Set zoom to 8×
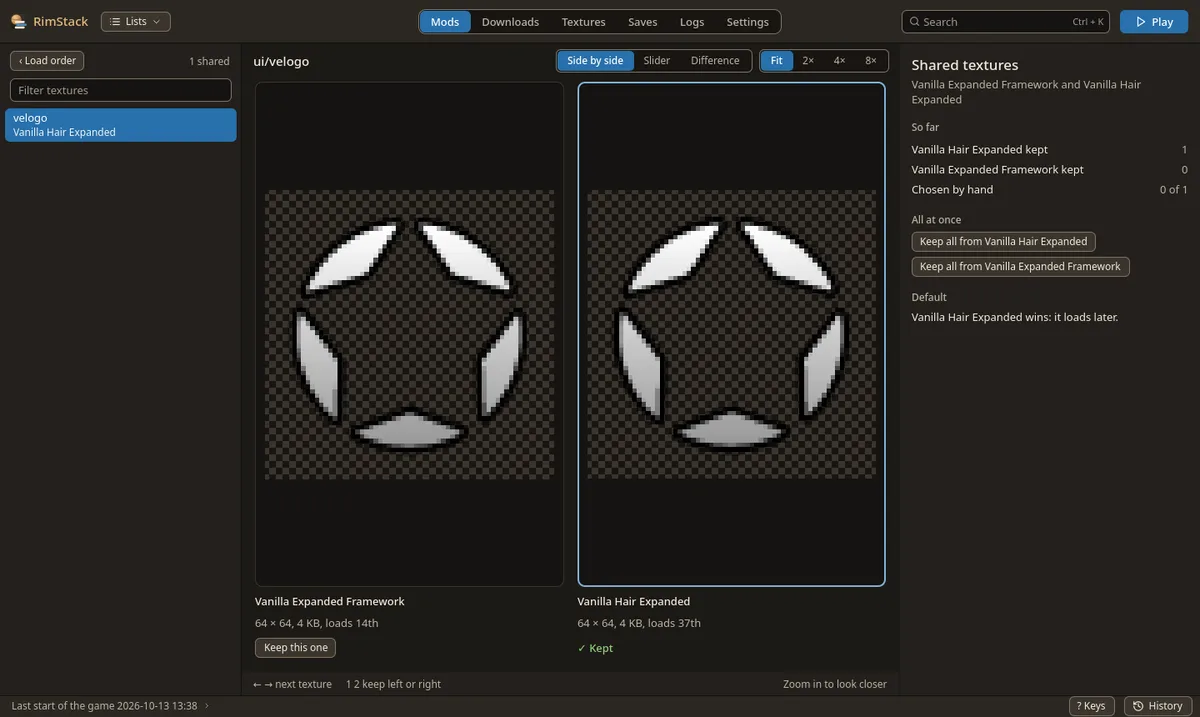 [x=871, y=61]
